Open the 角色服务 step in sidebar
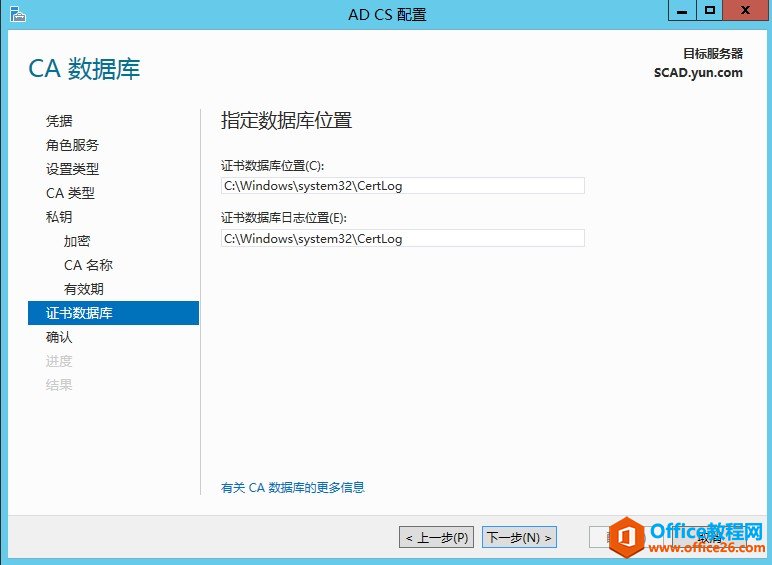 (72, 145)
